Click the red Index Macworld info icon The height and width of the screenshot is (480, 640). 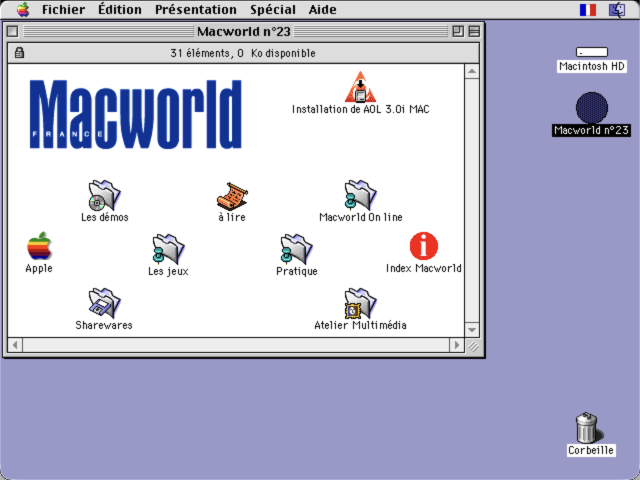click(x=424, y=246)
